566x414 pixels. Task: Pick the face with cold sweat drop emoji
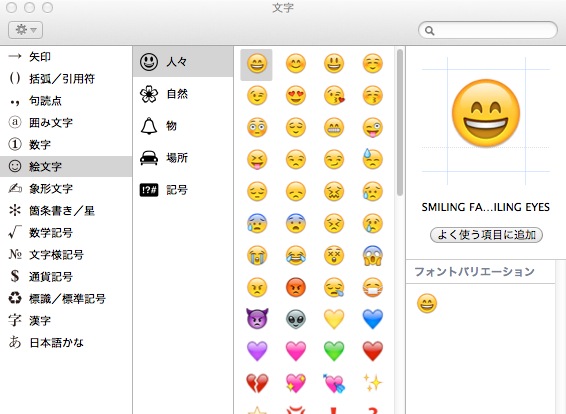pos(373,159)
